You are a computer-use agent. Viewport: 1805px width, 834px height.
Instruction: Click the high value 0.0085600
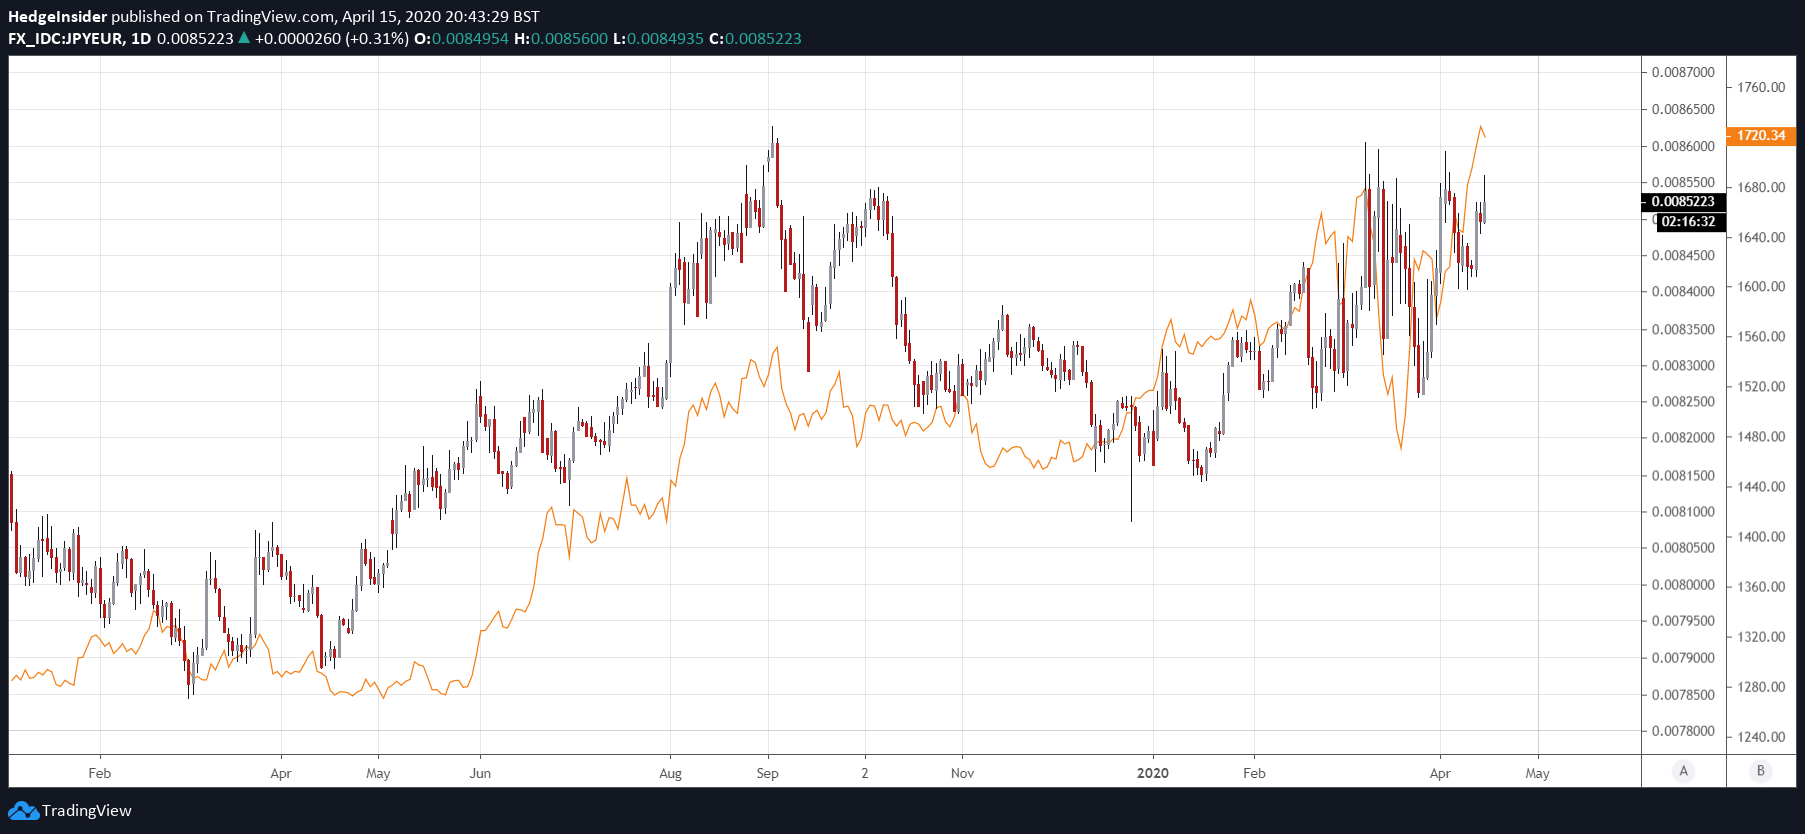[x=569, y=39]
